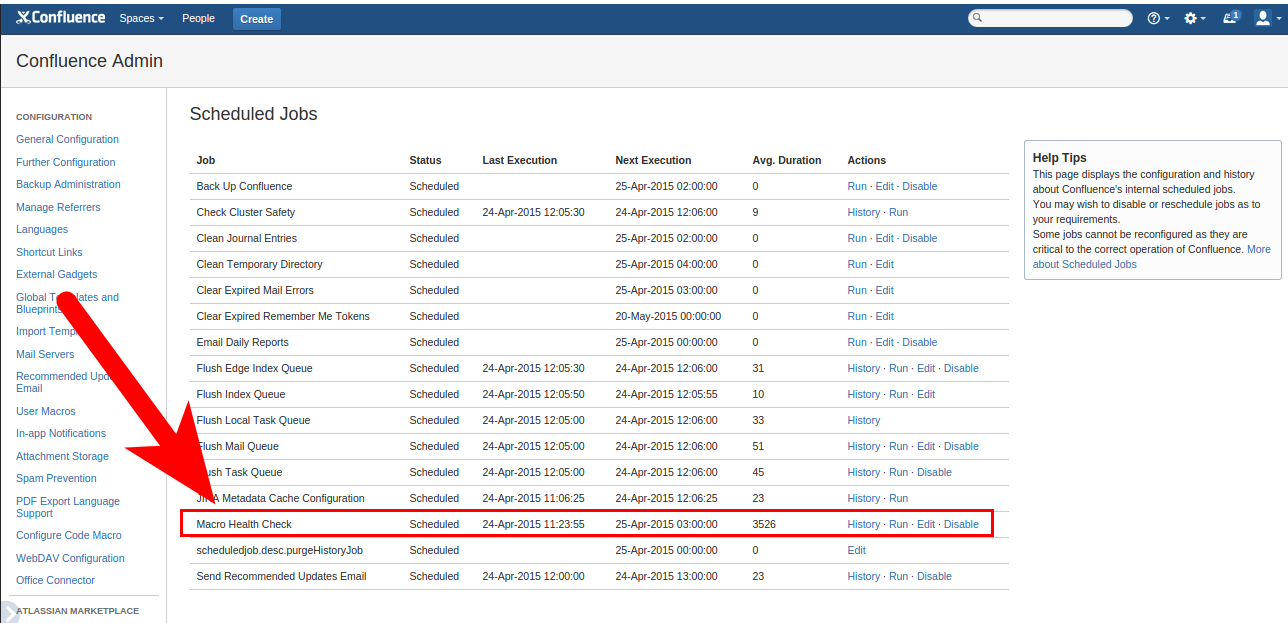Image resolution: width=1288 pixels, height=623 pixels.
Task: Expand the sidebar with bottom-left chevron icon
Action: pyautogui.click(x=8, y=612)
